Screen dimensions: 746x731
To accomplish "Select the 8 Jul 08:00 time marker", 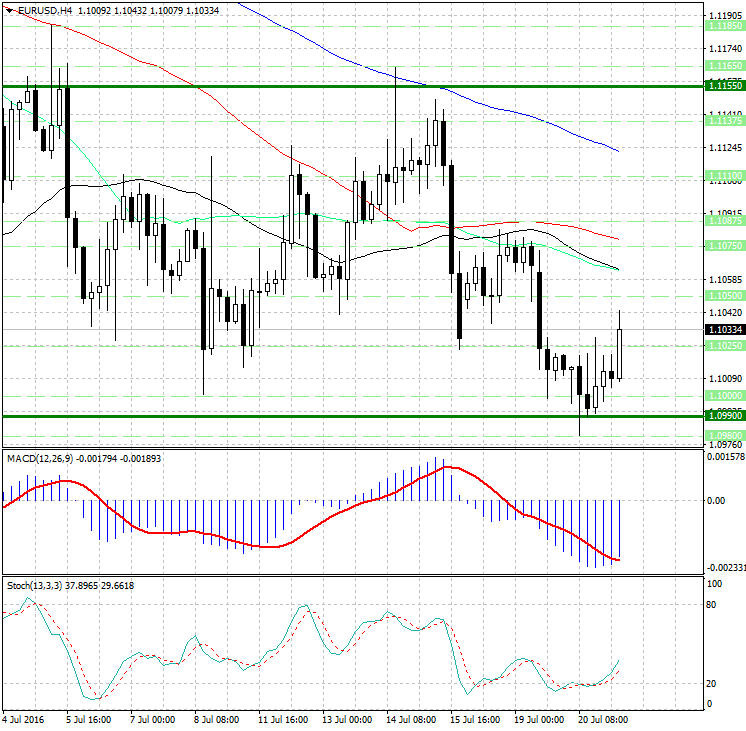I will point(218,719).
